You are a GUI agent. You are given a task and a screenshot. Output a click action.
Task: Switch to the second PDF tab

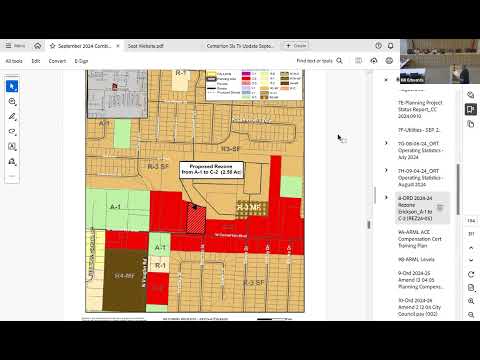tap(146, 46)
